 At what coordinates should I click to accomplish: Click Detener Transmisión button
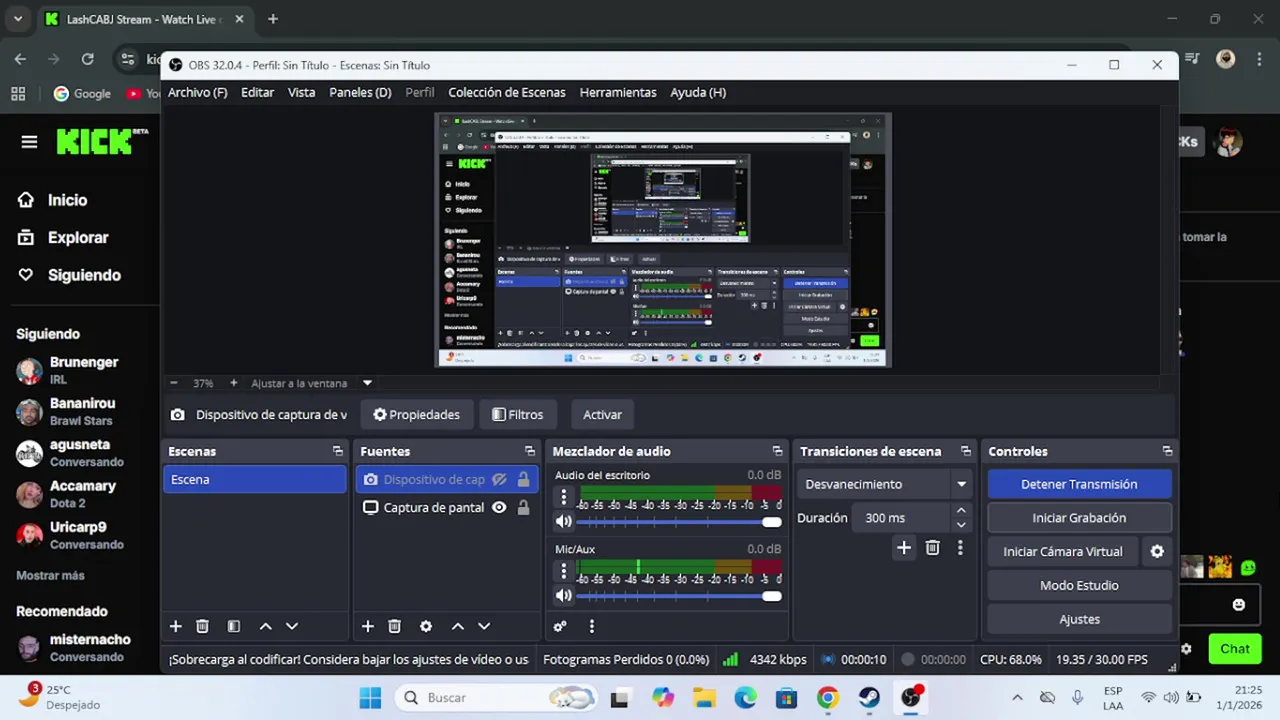[x=1079, y=484]
